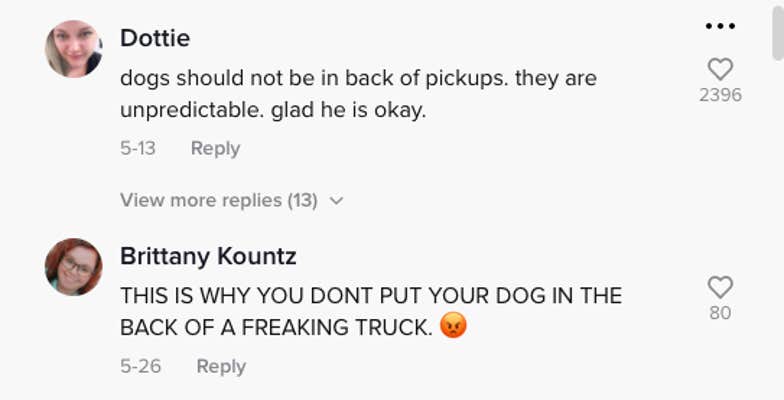Open the Dottie username link

pyautogui.click(x=155, y=38)
